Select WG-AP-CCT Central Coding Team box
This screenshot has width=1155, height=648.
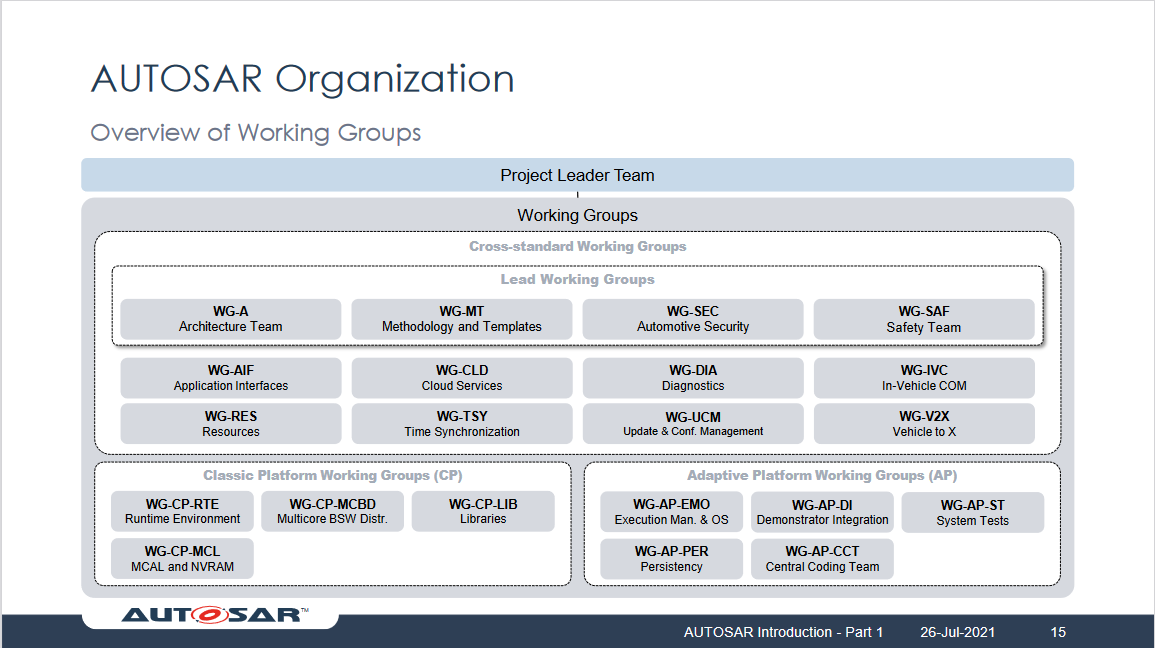click(x=822, y=558)
